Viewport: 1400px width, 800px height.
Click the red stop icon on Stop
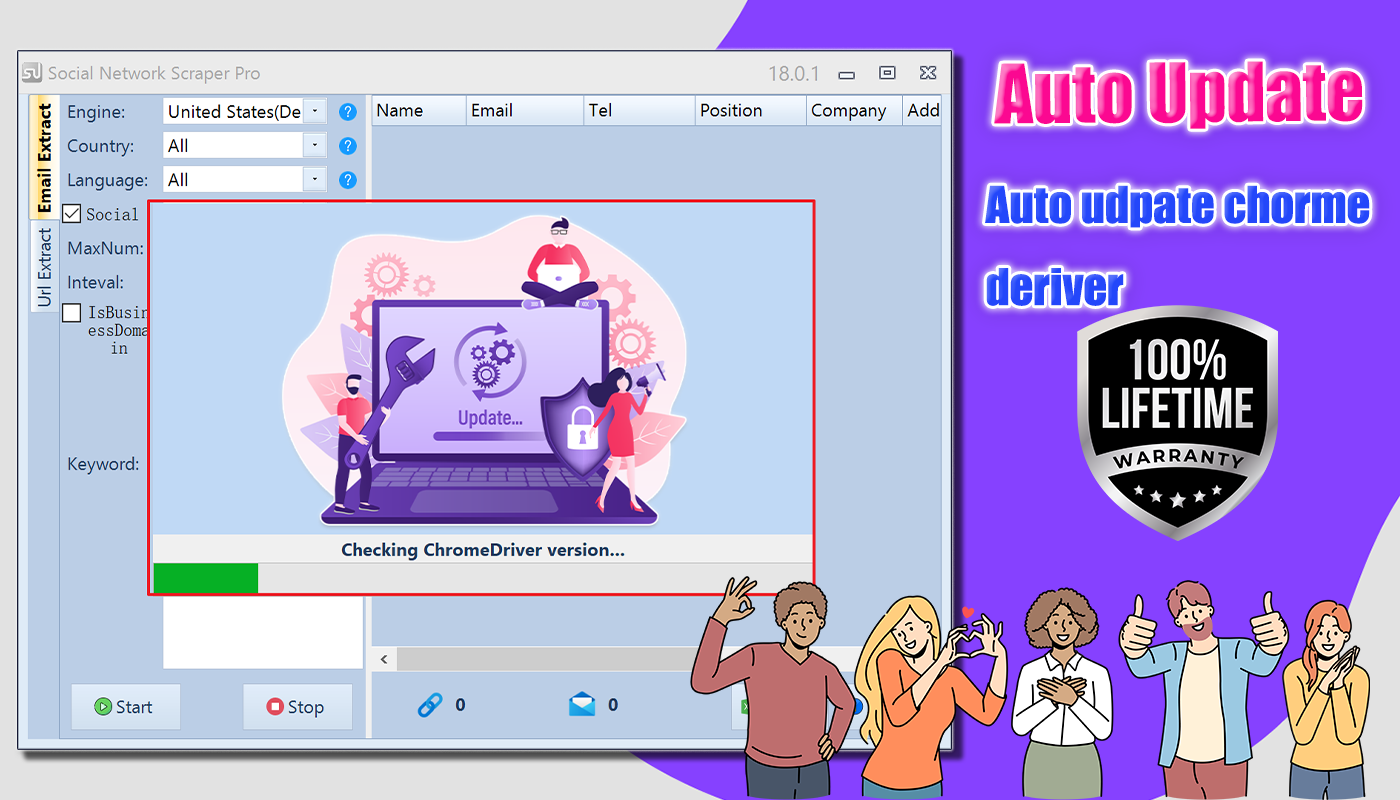pyautogui.click(x=275, y=707)
